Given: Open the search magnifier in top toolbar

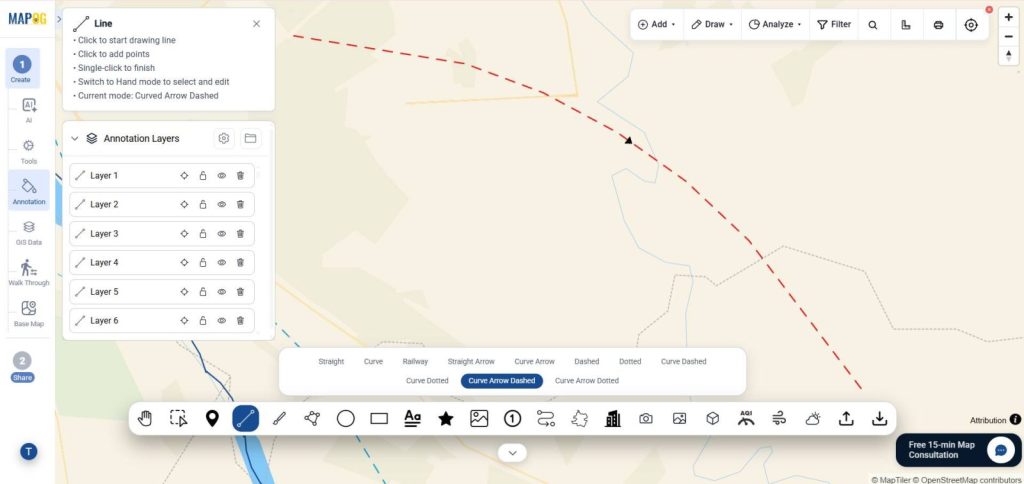Looking at the screenshot, I should click(x=872, y=25).
